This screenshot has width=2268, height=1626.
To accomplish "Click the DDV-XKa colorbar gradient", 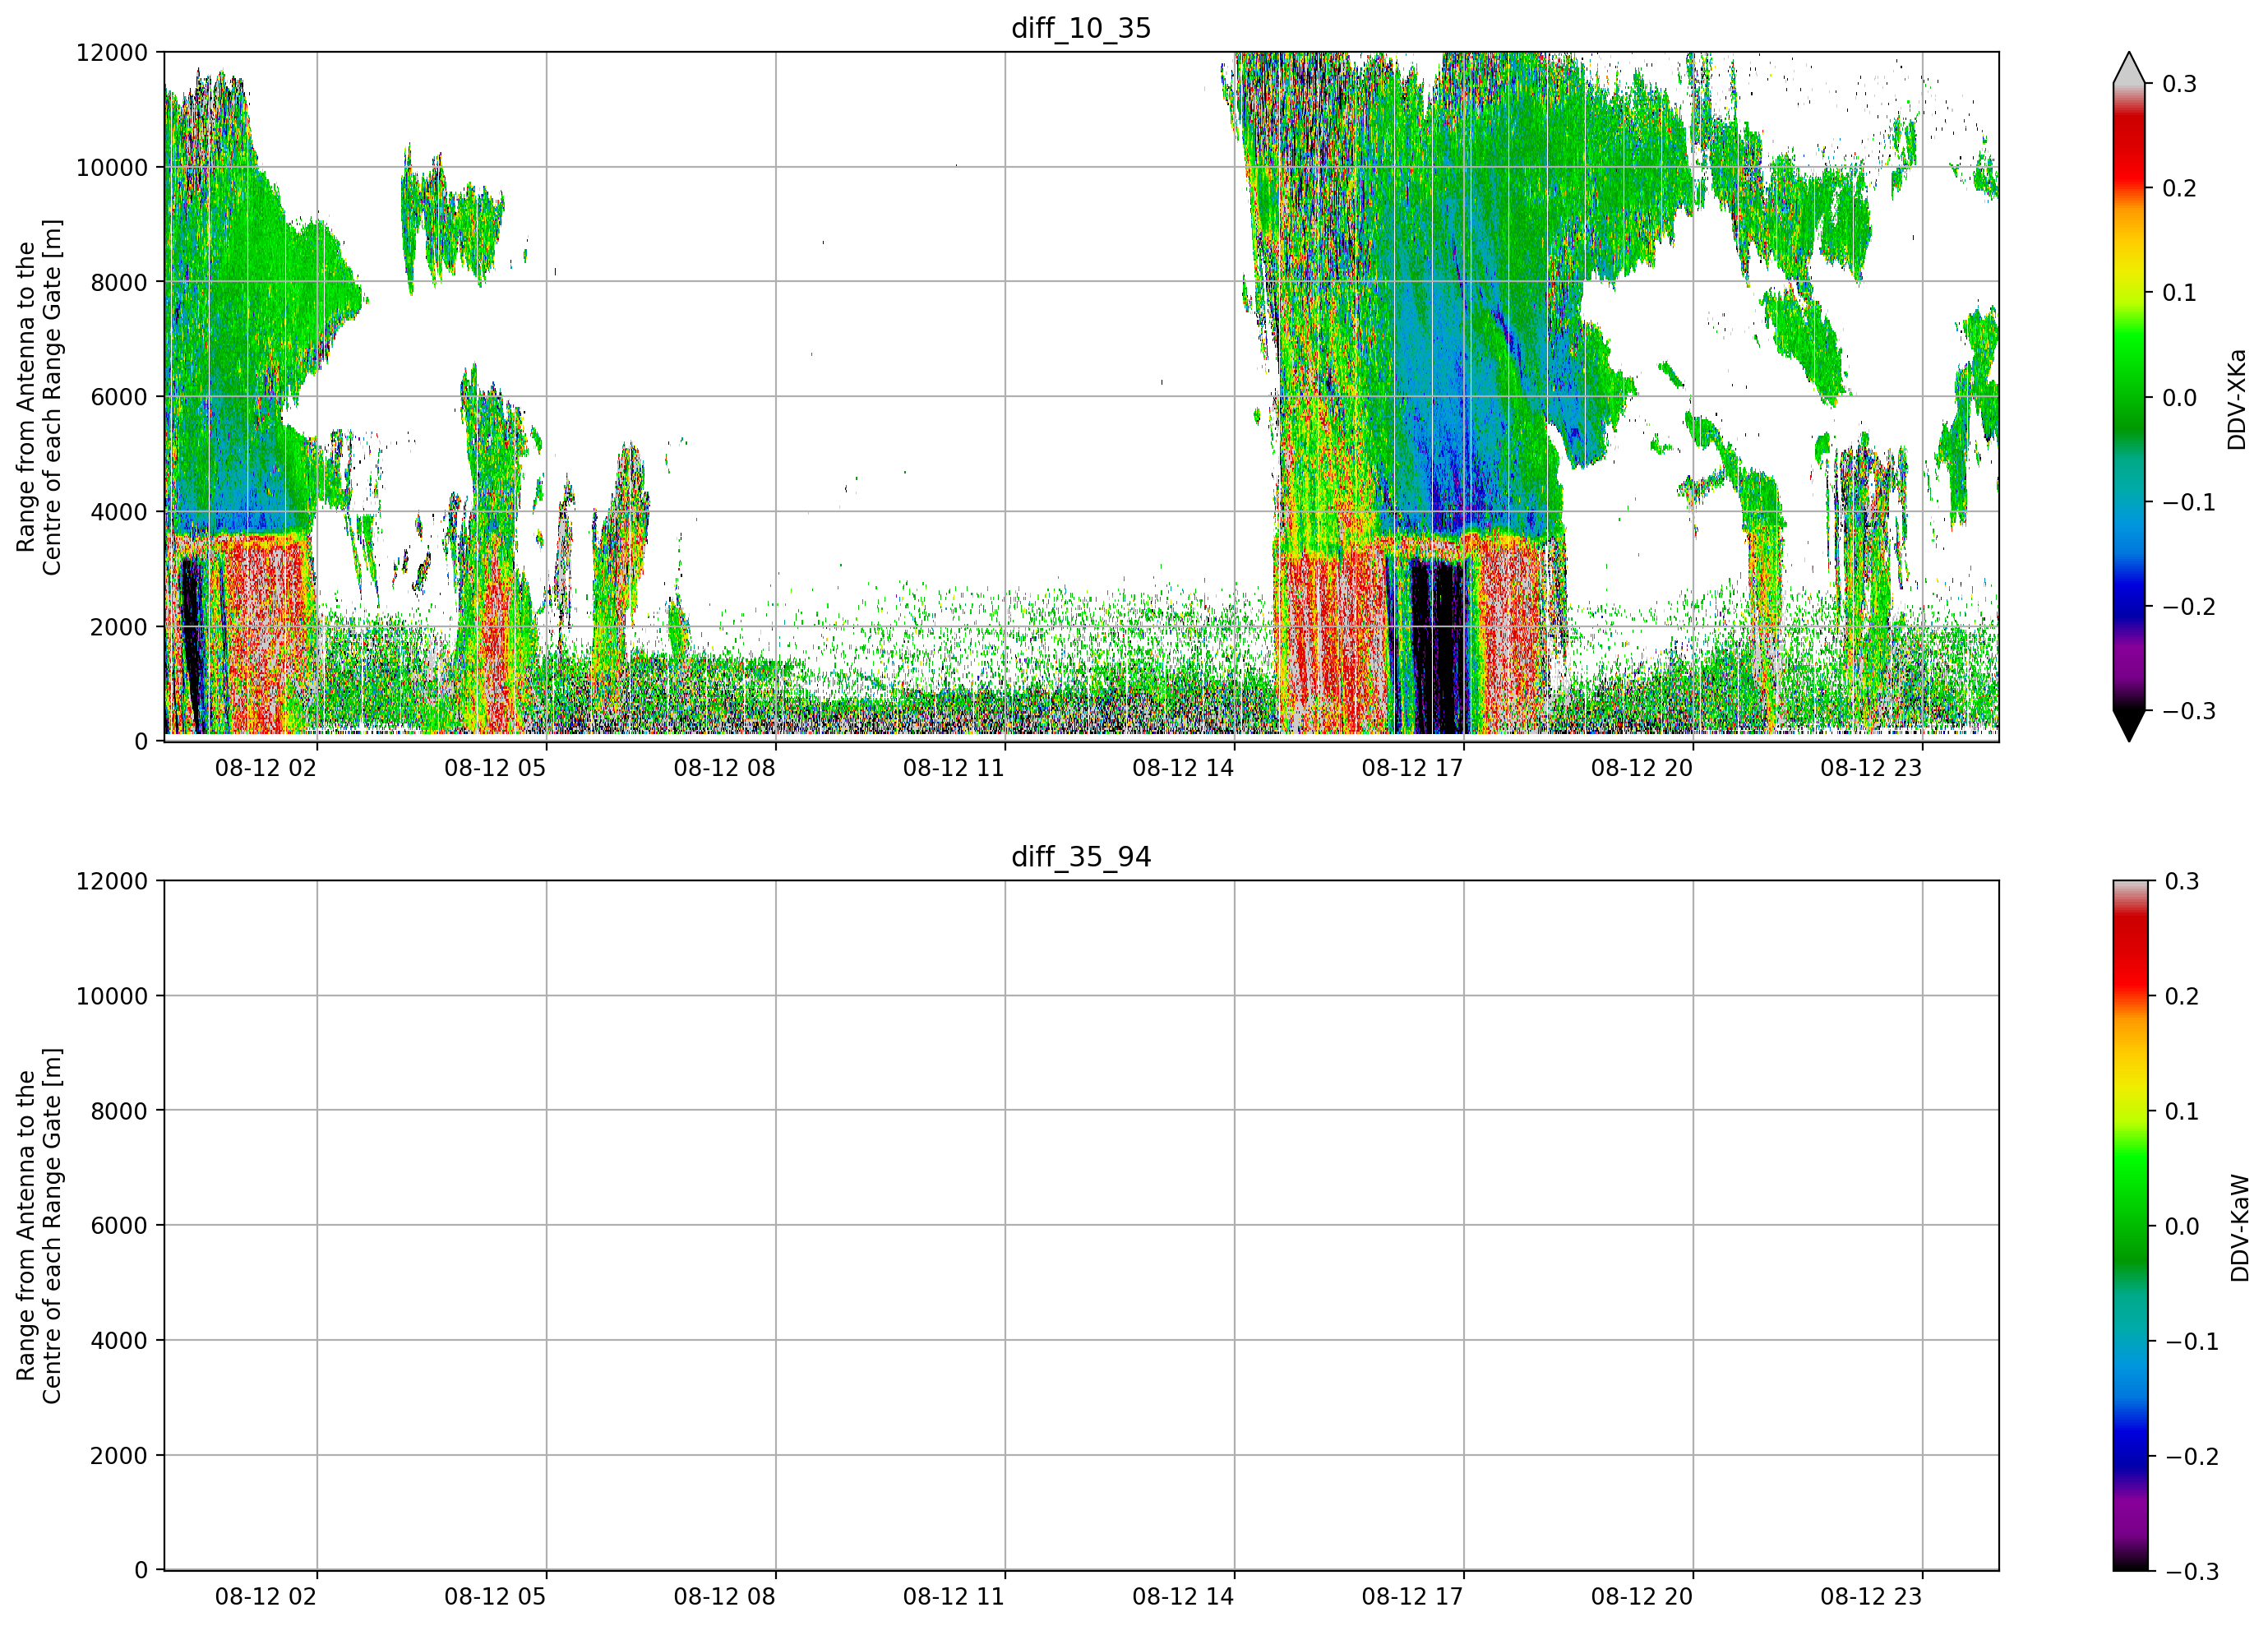I will (x=2129, y=397).
